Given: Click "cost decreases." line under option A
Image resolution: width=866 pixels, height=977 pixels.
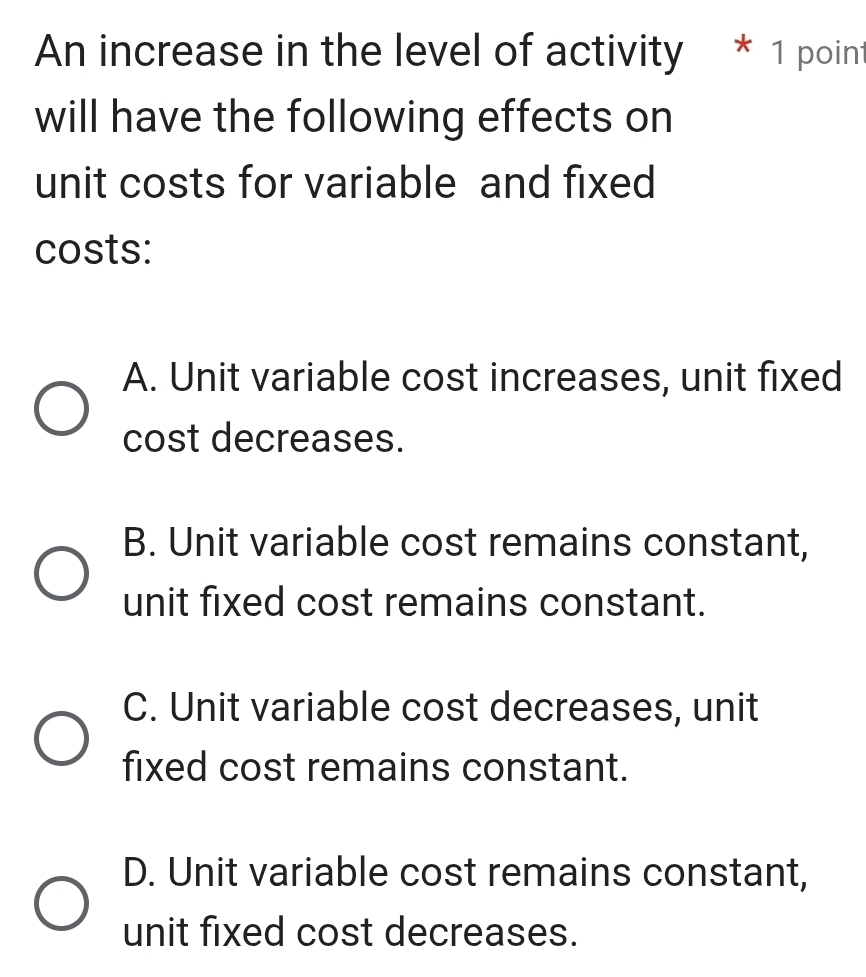Looking at the screenshot, I should pos(264,439).
